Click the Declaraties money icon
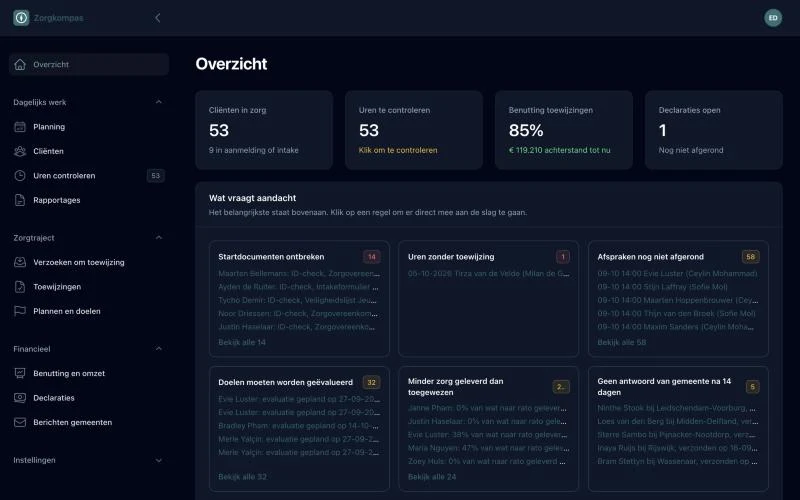Image resolution: width=800 pixels, height=500 pixels. [20, 398]
